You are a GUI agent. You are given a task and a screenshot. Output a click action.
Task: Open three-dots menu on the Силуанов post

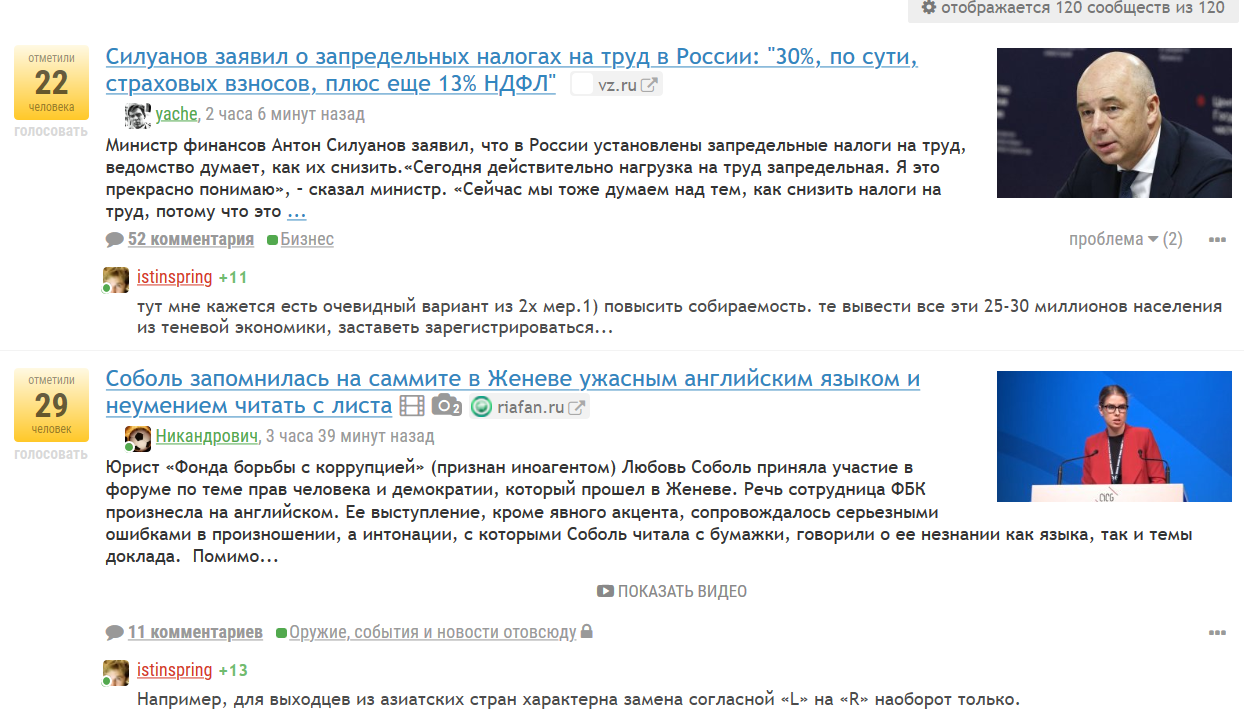pos(1217,240)
